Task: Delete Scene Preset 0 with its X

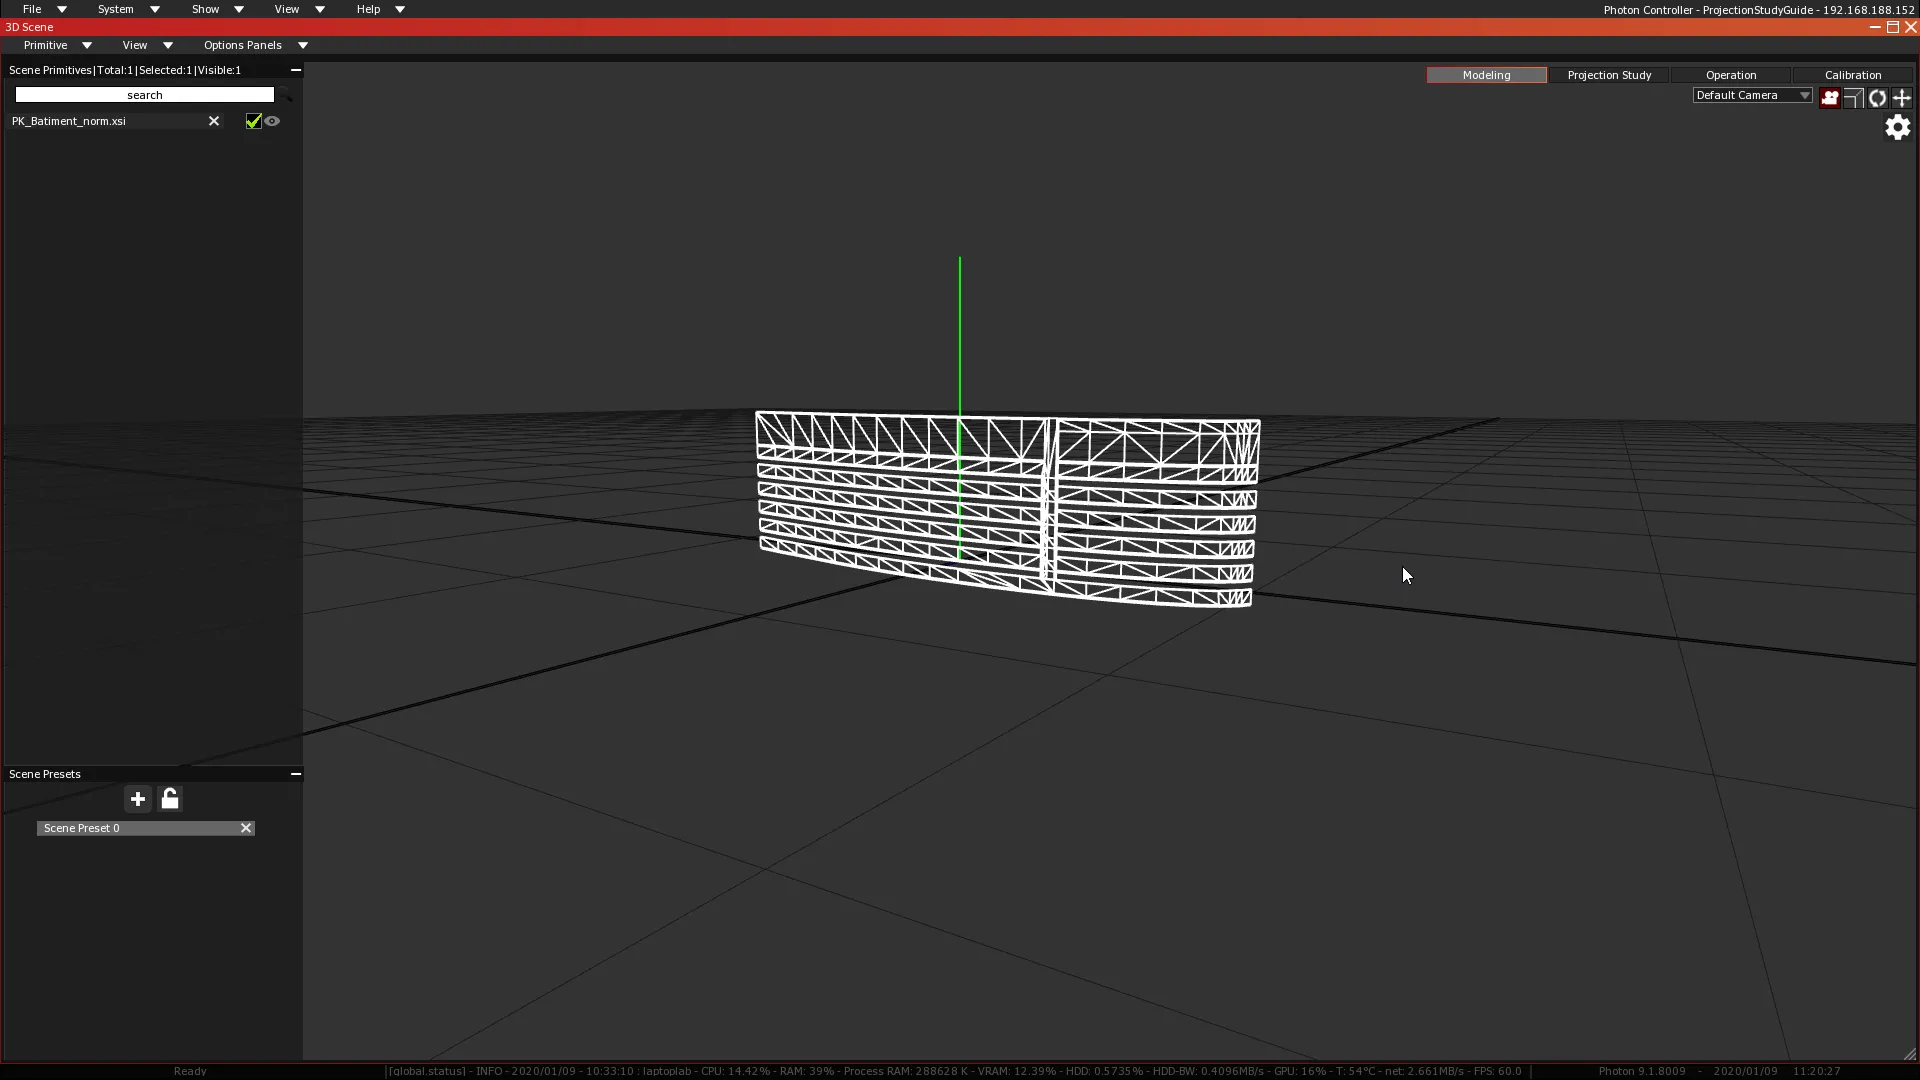Action: point(246,828)
